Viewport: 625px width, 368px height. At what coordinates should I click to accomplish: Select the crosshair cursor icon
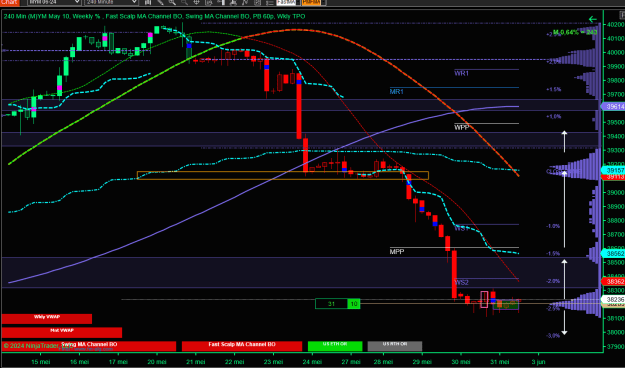[x=197, y=2]
